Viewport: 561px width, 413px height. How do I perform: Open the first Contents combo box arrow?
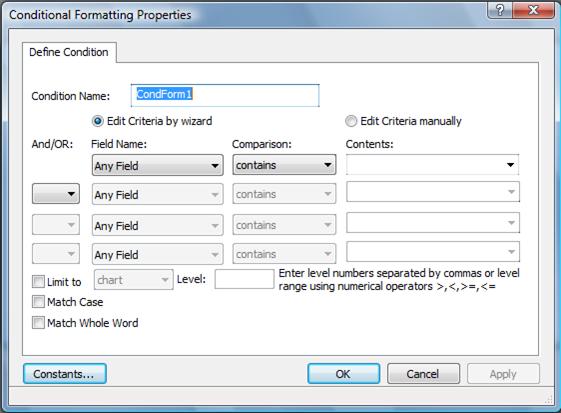pyautogui.click(x=510, y=165)
